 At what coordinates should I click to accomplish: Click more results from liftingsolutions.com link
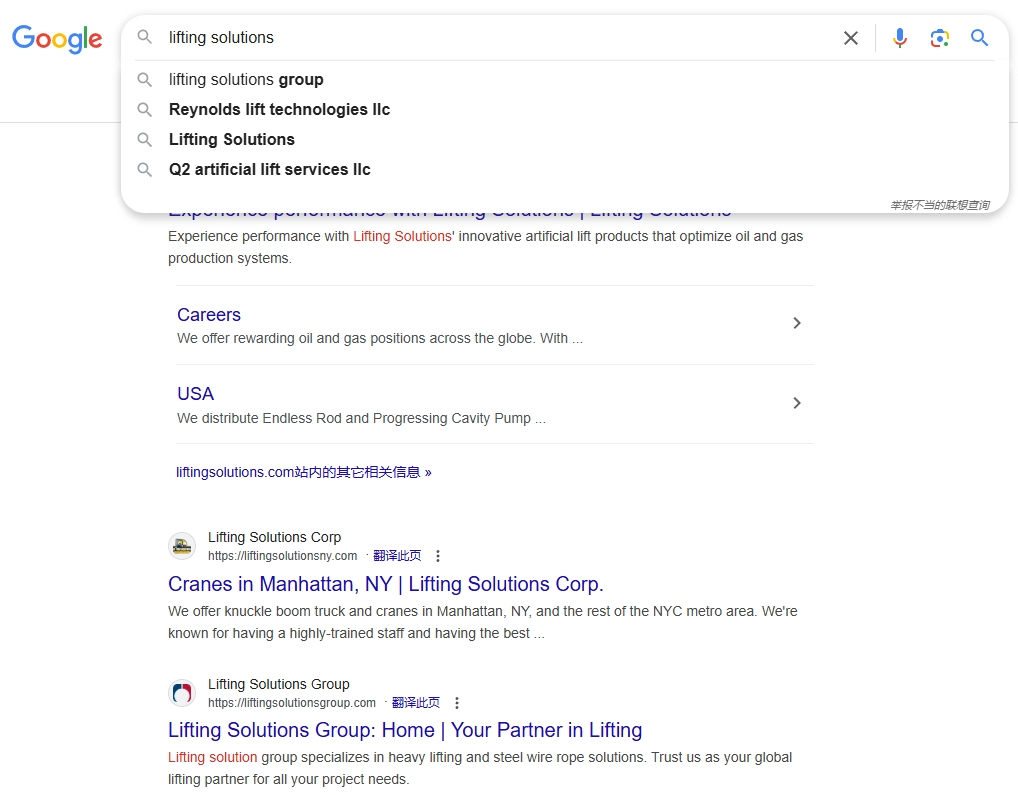[303, 472]
